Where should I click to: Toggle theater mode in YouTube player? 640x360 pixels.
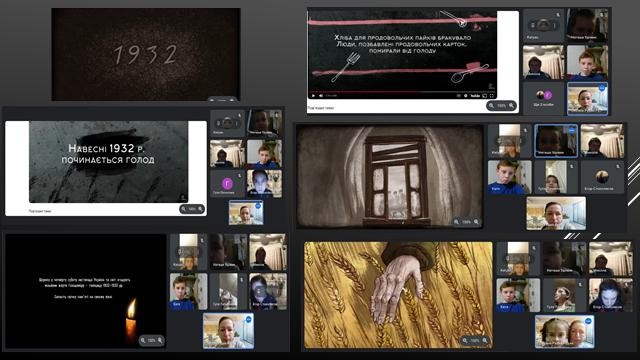(484, 96)
